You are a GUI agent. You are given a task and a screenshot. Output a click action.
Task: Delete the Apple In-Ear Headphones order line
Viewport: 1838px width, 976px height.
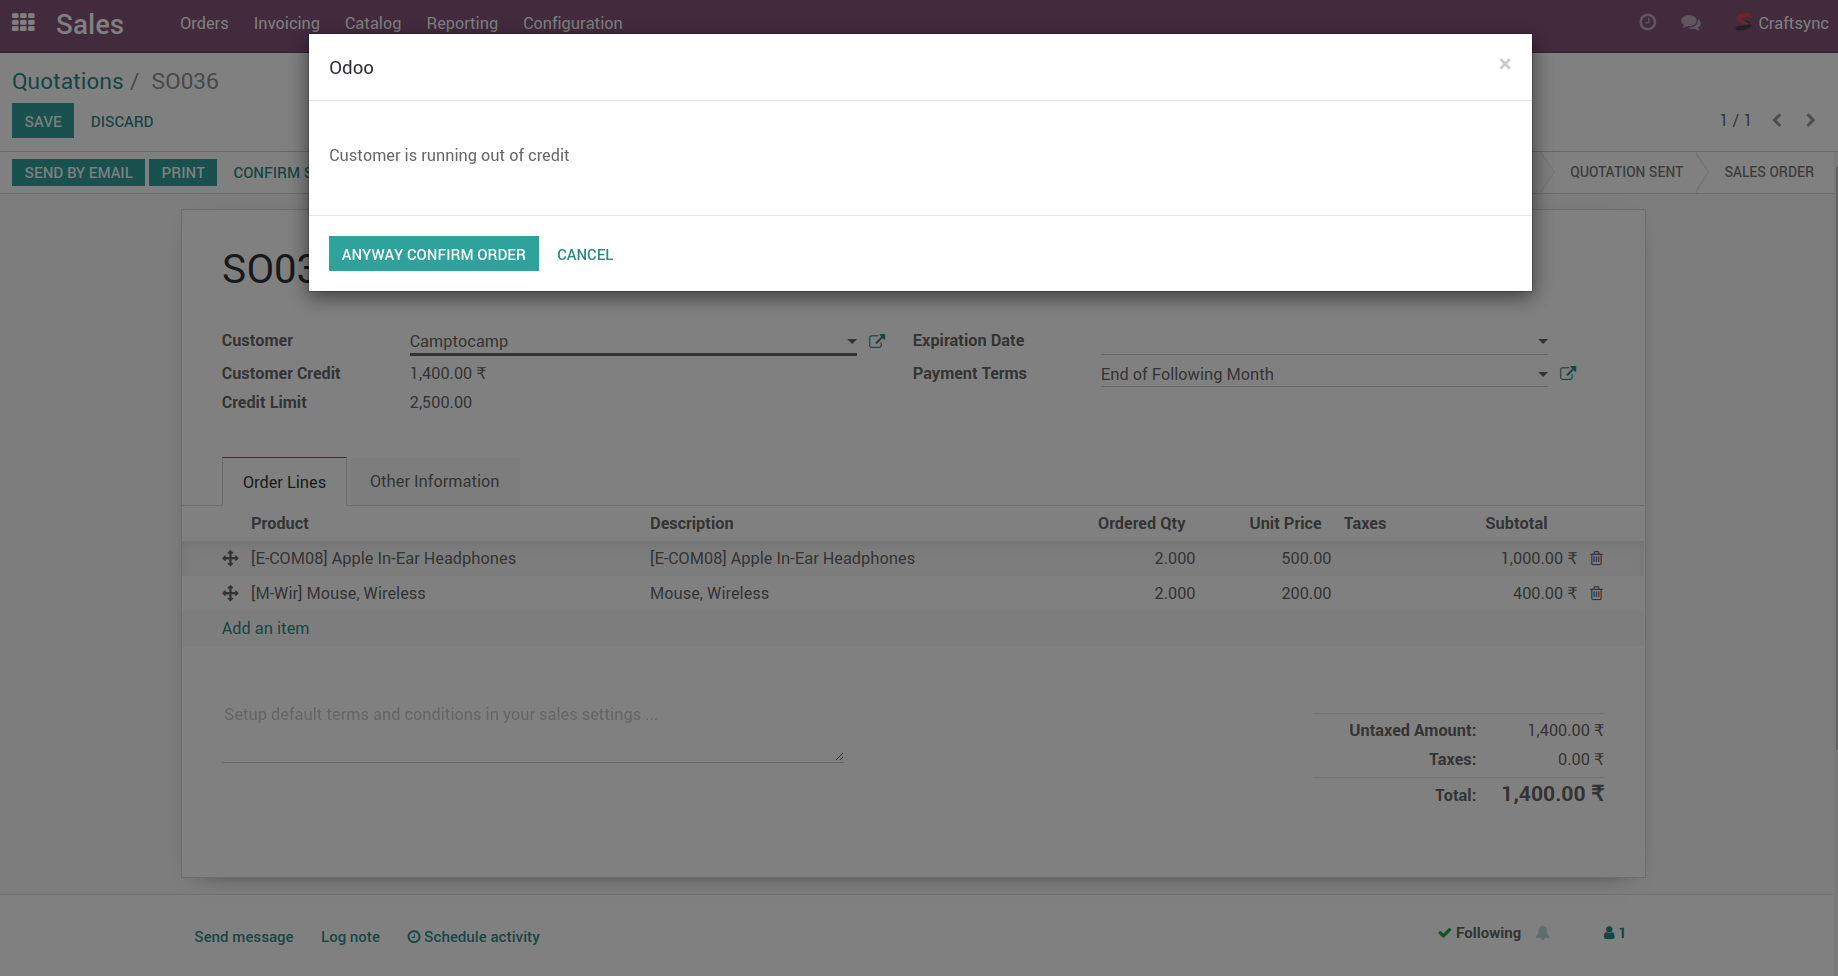click(x=1596, y=558)
